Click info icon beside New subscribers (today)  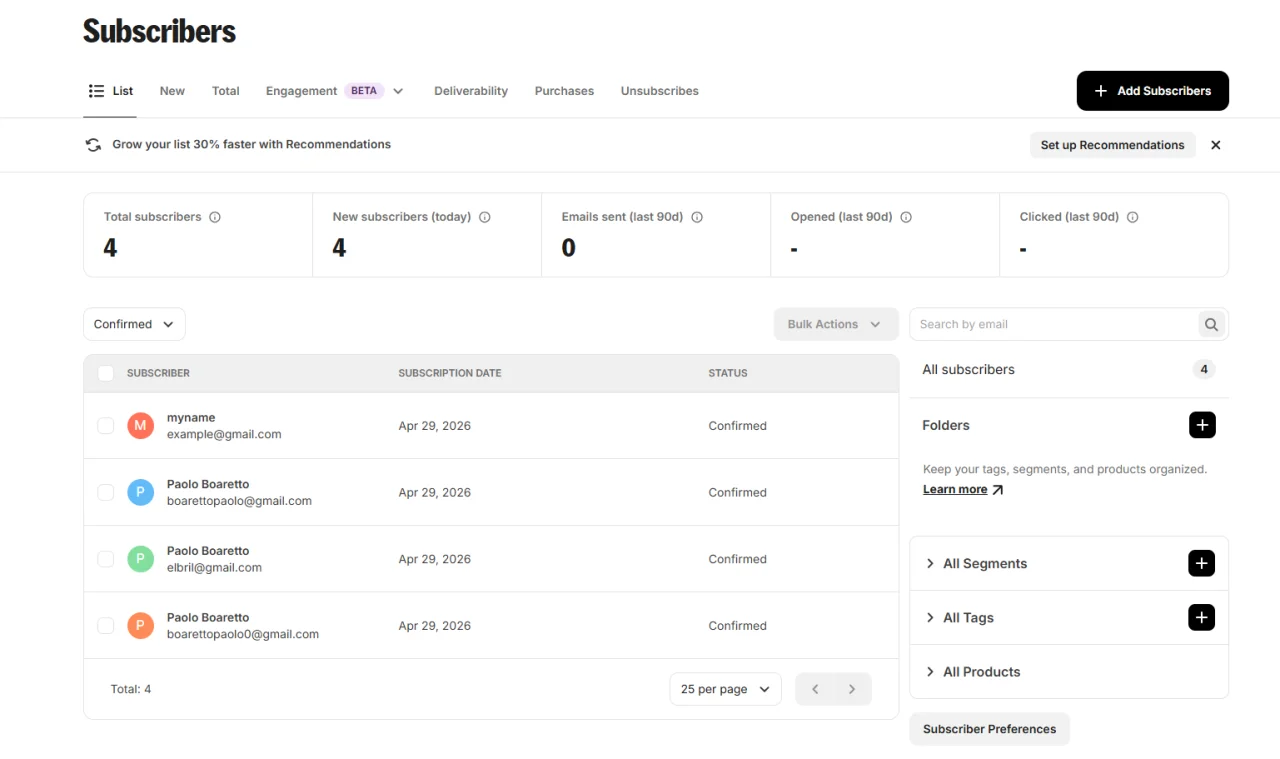pos(485,217)
